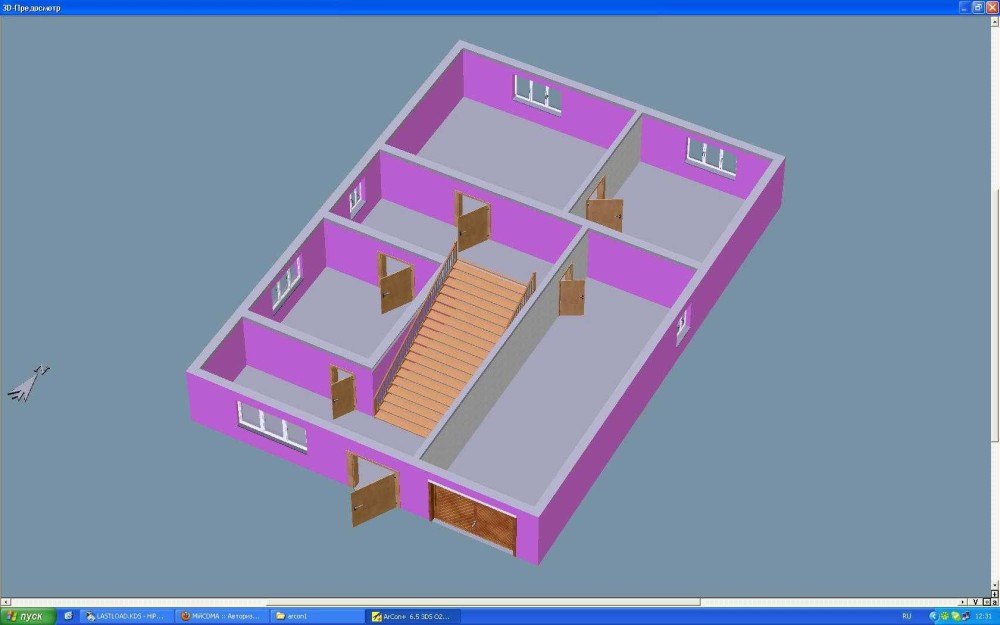Click the north arrow compass indicator
Viewport: 1000px width, 625px height.
tap(29, 383)
